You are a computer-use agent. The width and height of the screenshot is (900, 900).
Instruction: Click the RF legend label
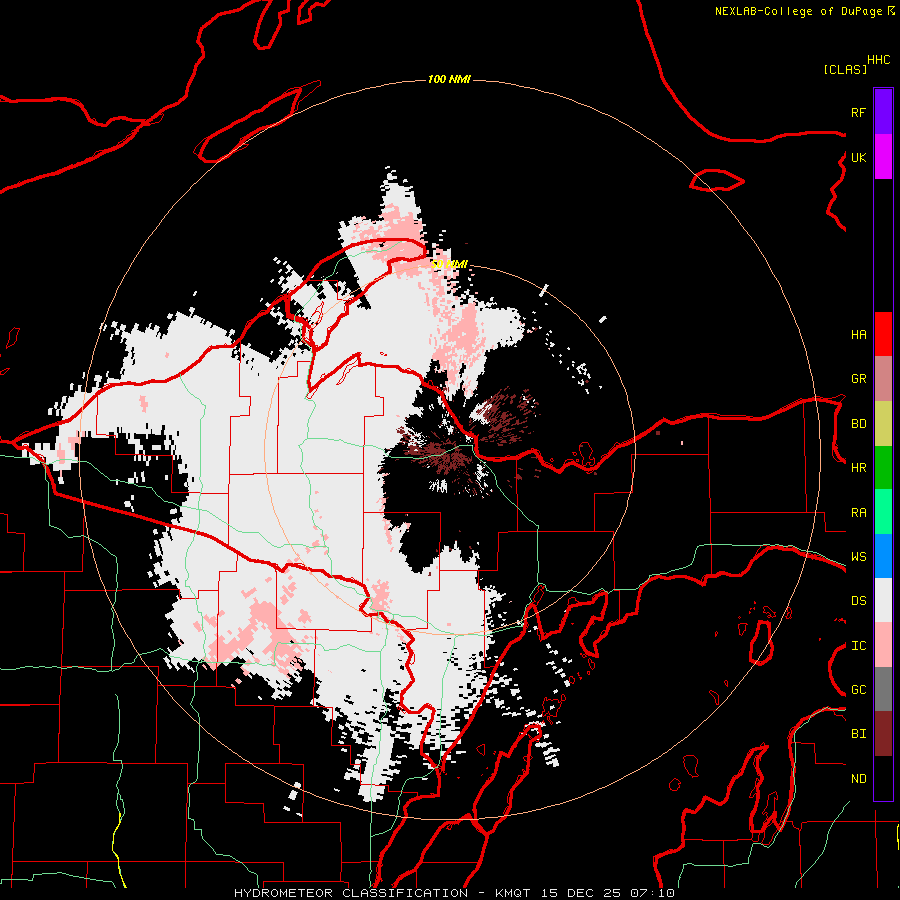(858, 112)
